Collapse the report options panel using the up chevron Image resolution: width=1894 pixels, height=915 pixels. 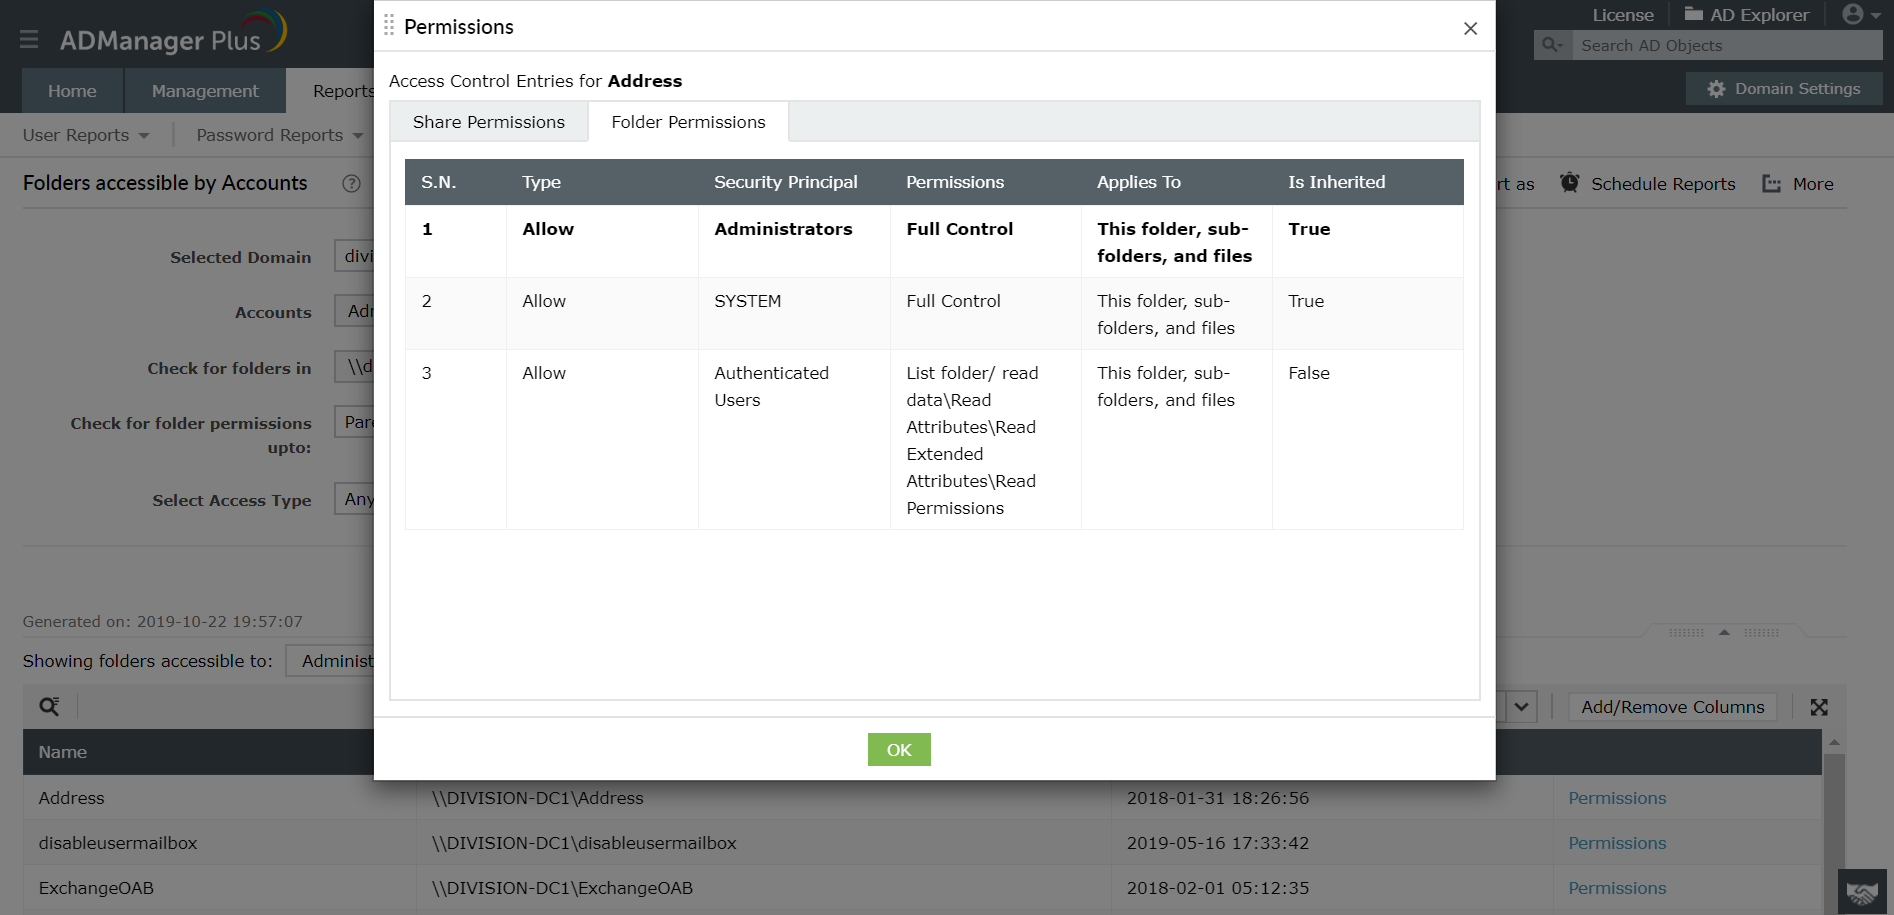pos(1723,632)
